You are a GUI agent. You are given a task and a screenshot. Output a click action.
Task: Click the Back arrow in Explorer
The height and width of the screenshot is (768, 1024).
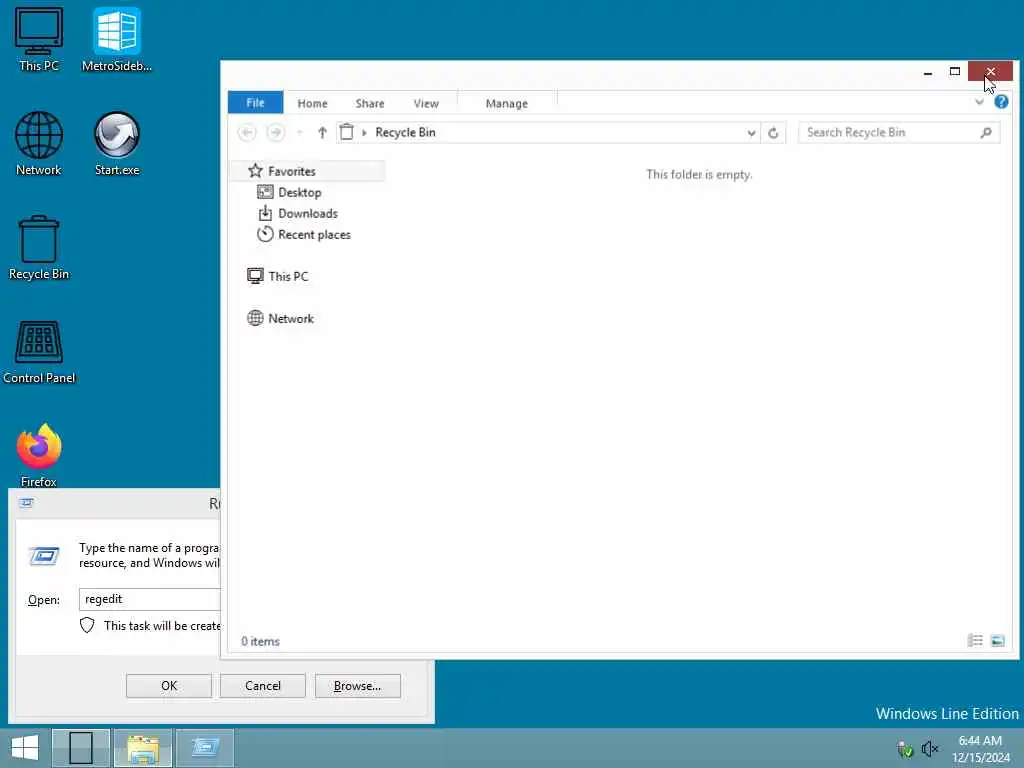pos(247,133)
